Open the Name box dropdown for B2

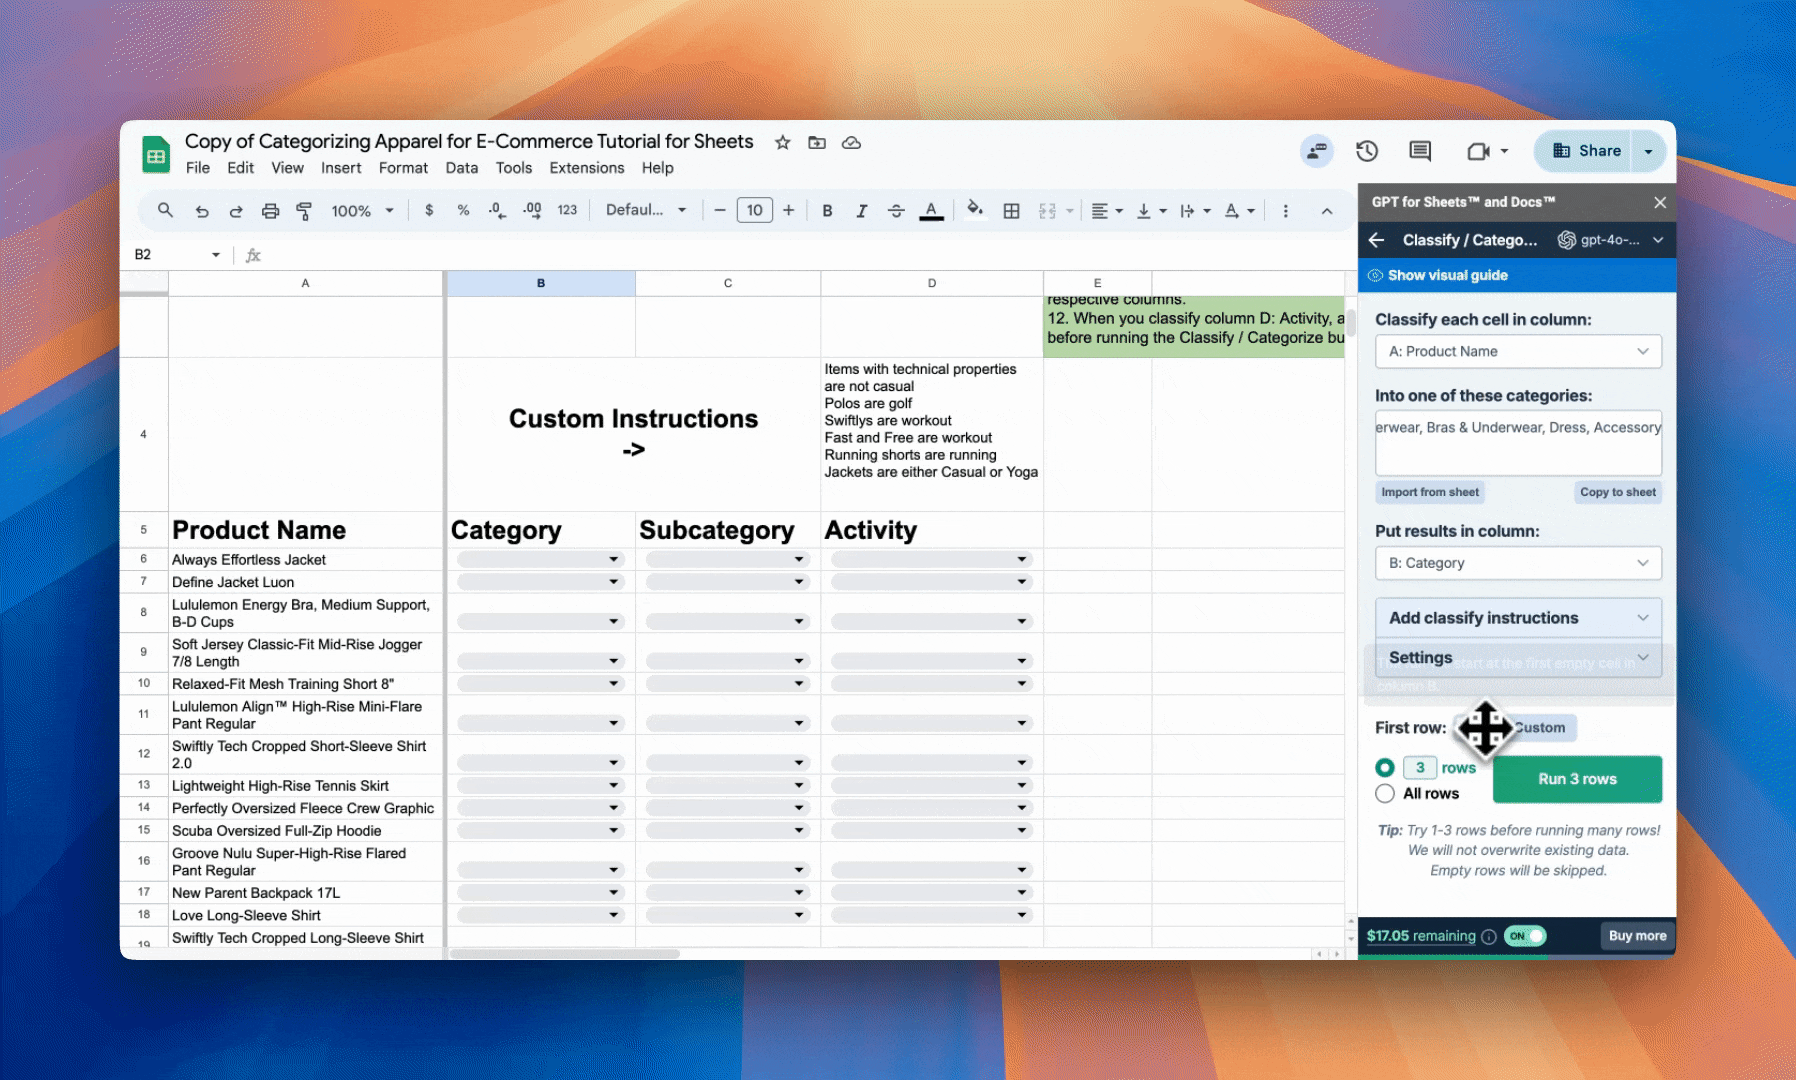coord(215,255)
